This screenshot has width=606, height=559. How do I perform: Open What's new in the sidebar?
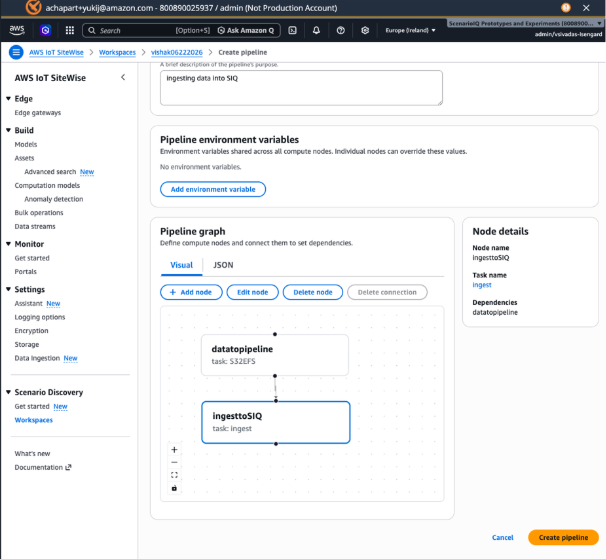(x=32, y=453)
